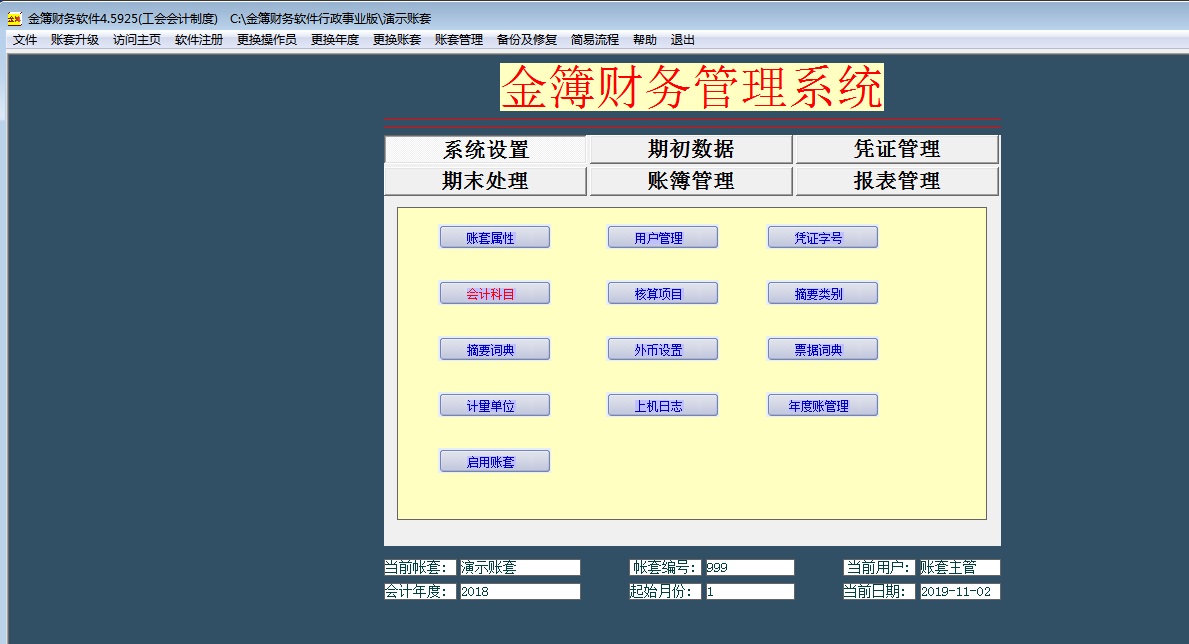Image resolution: width=1189 pixels, height=644 pixels.
Task: Open the 上机日志 button
Action: tap(663, 406)
